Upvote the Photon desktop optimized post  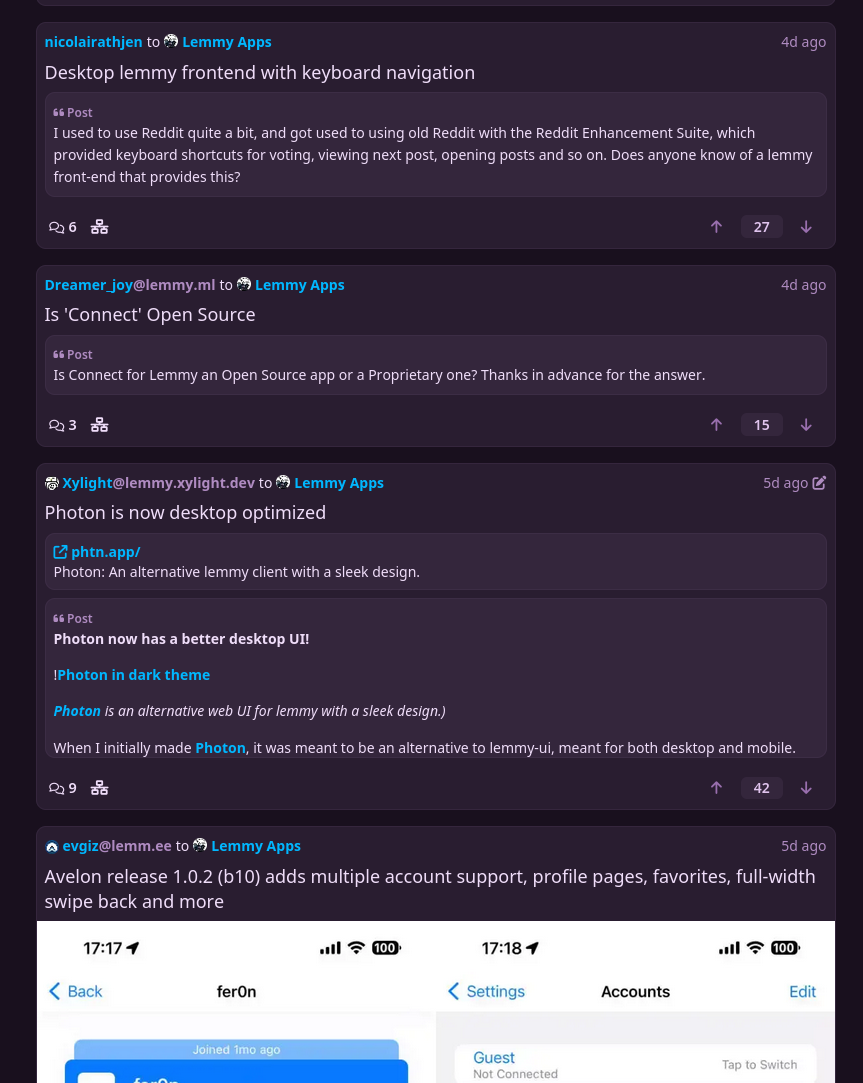tap(717, 787)
